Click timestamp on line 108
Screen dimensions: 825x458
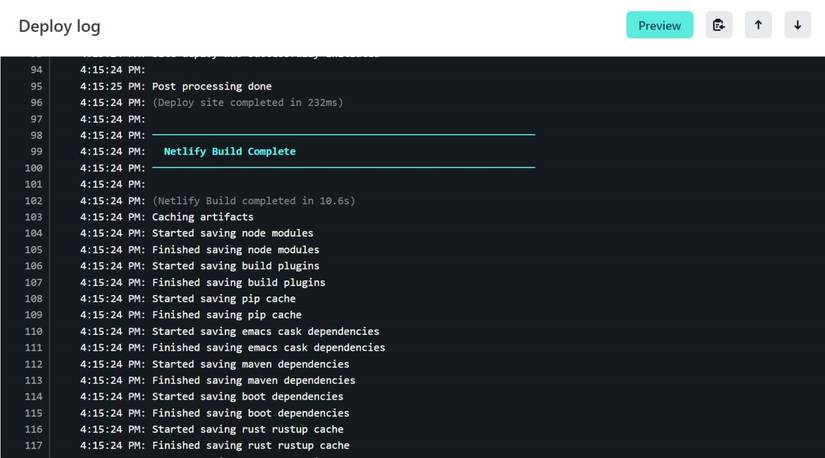(x=113, y=298)
